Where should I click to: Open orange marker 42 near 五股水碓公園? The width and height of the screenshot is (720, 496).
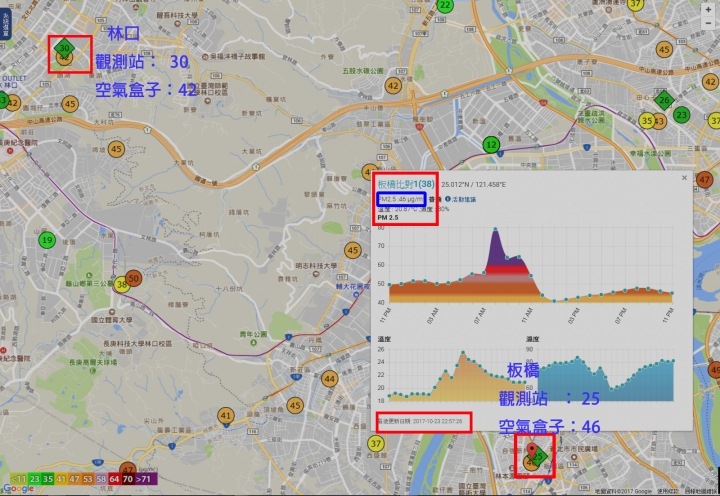pos(393,85)
